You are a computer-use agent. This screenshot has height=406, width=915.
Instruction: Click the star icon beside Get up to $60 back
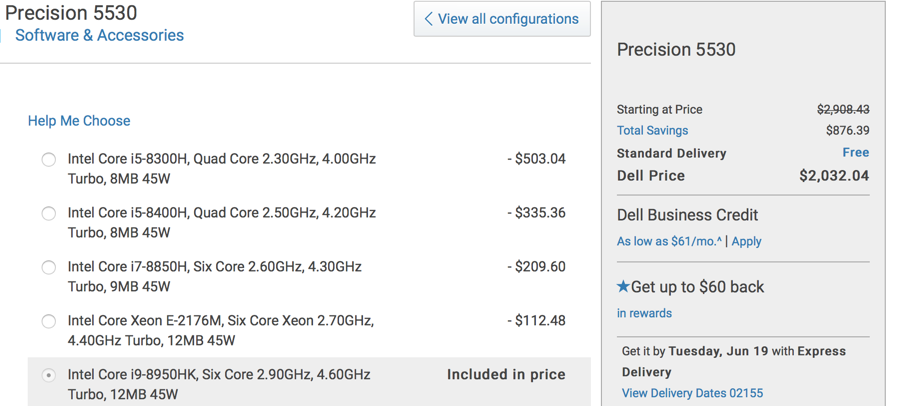pyautogui.click(x=623, y=286)
